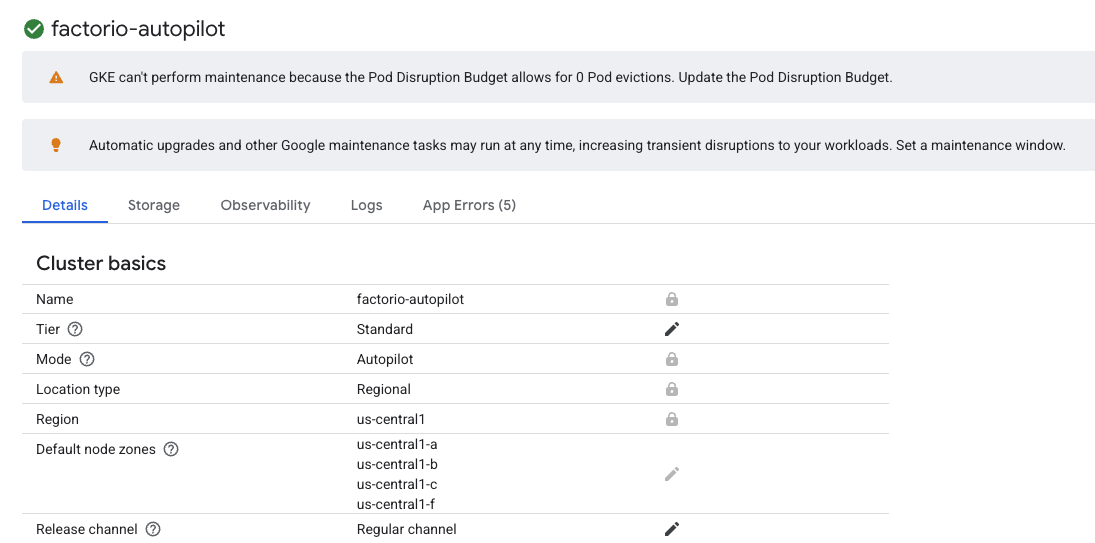The image size is (1095, 543).
Task: Select the Regional location type value
Action: pyautogui.click(x=383, y=389)
